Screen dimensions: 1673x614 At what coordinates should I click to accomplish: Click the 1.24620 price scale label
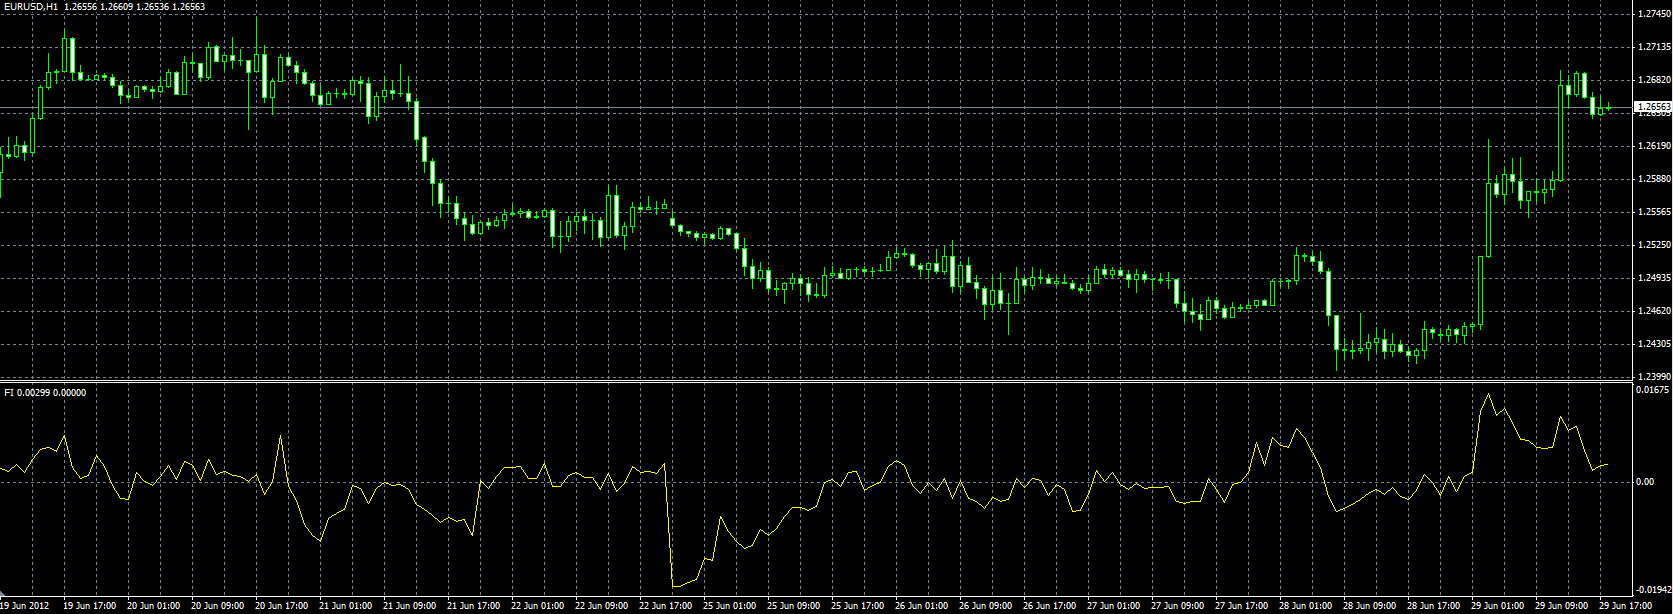point(1656,311)
